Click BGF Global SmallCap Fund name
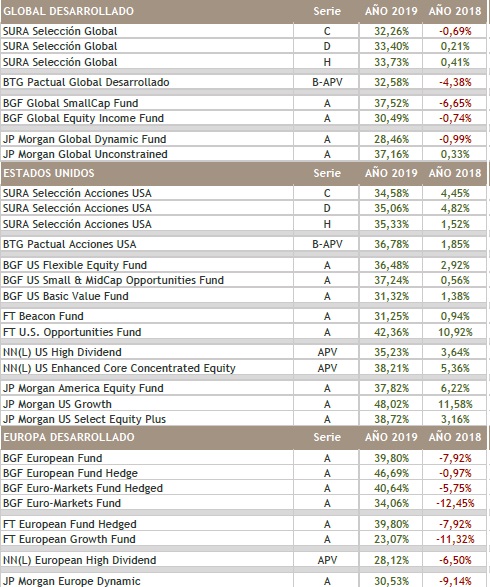 pos(70,103)
